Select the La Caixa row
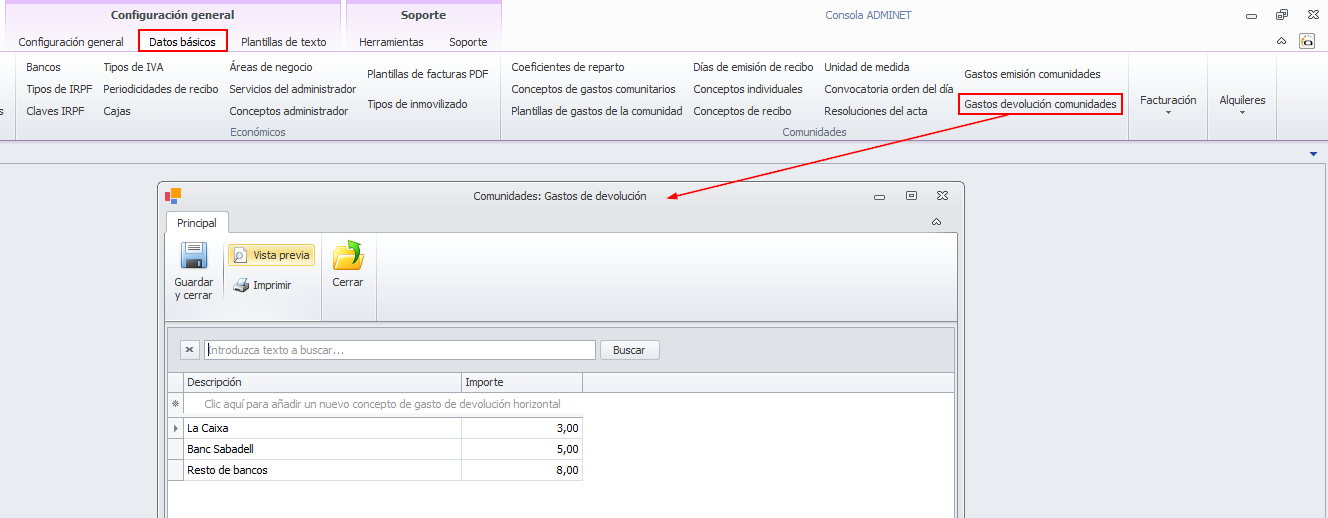 (375, 428)
